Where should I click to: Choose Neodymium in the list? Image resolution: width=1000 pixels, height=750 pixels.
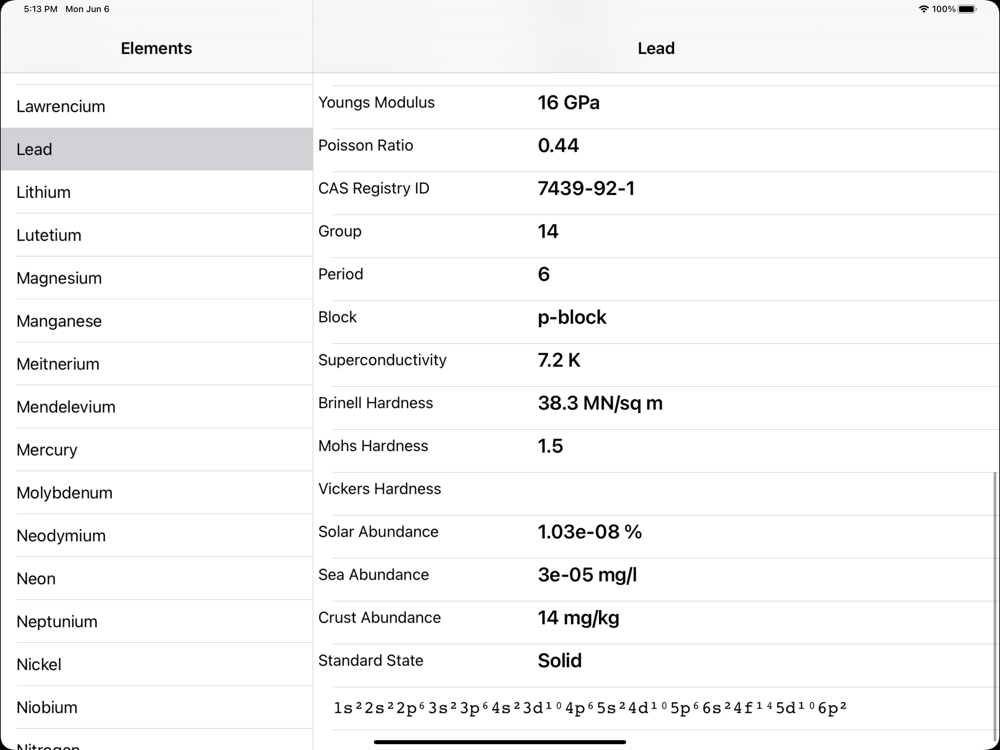[61, 536]
